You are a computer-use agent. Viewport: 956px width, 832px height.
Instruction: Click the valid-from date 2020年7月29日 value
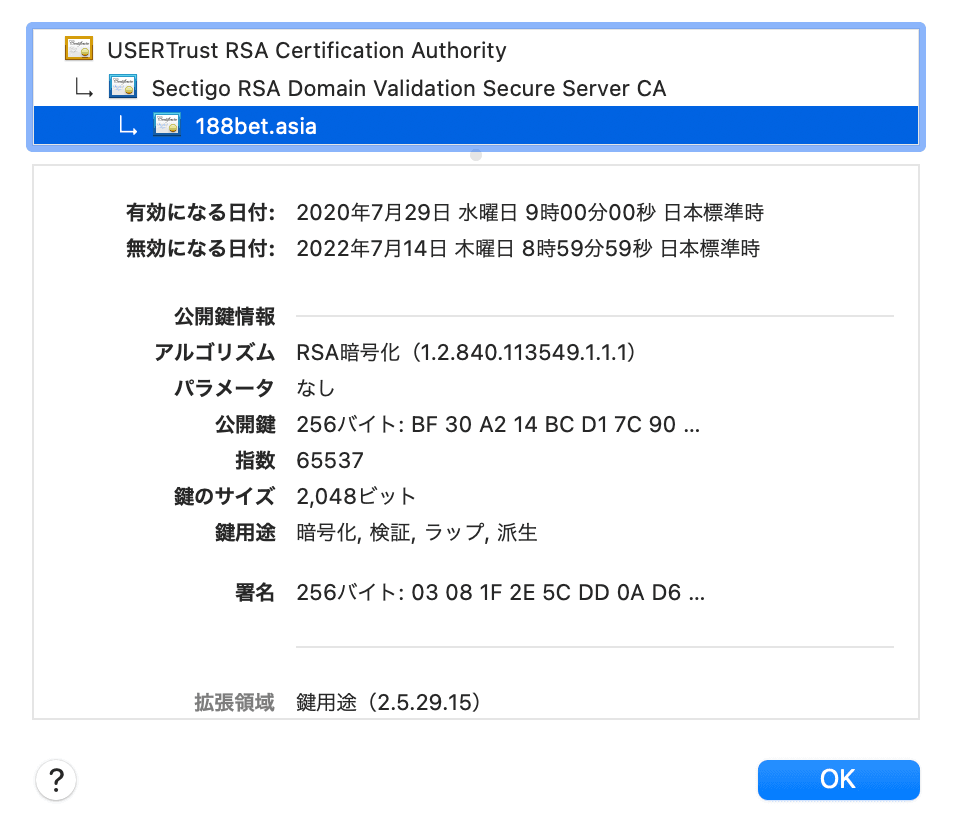click(530, 212)
